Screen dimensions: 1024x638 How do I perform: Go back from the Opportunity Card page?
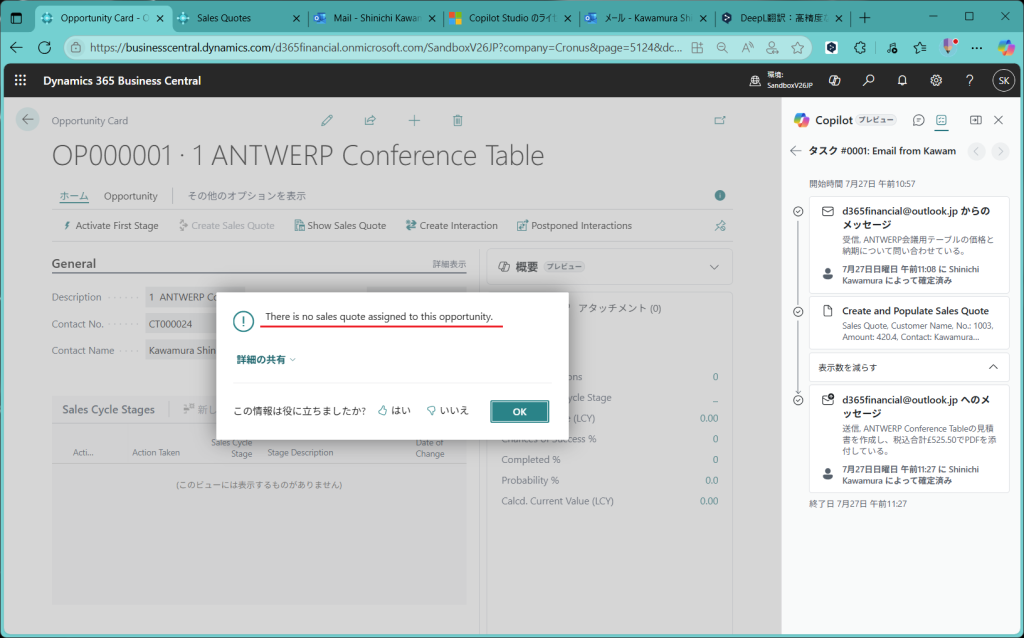[27, 120]
